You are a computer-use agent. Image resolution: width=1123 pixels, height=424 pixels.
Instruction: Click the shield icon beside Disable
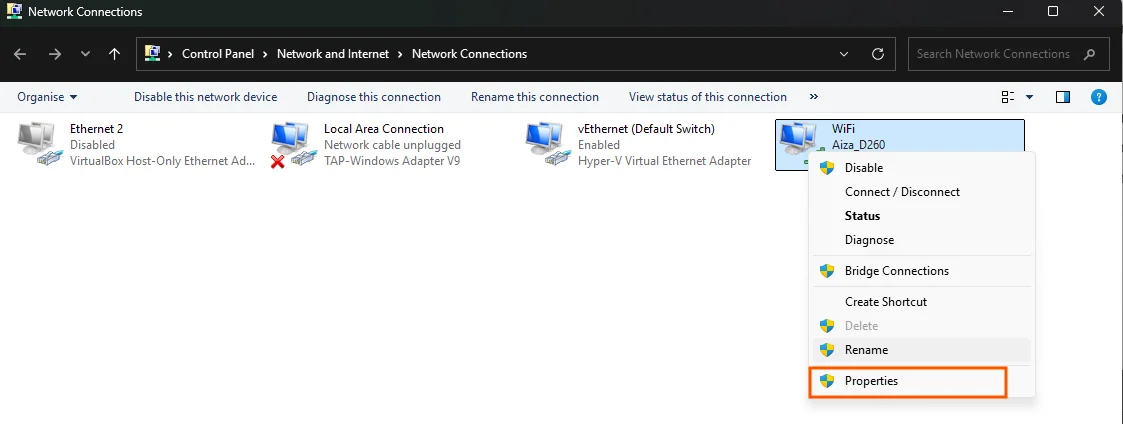pos(827,168)
